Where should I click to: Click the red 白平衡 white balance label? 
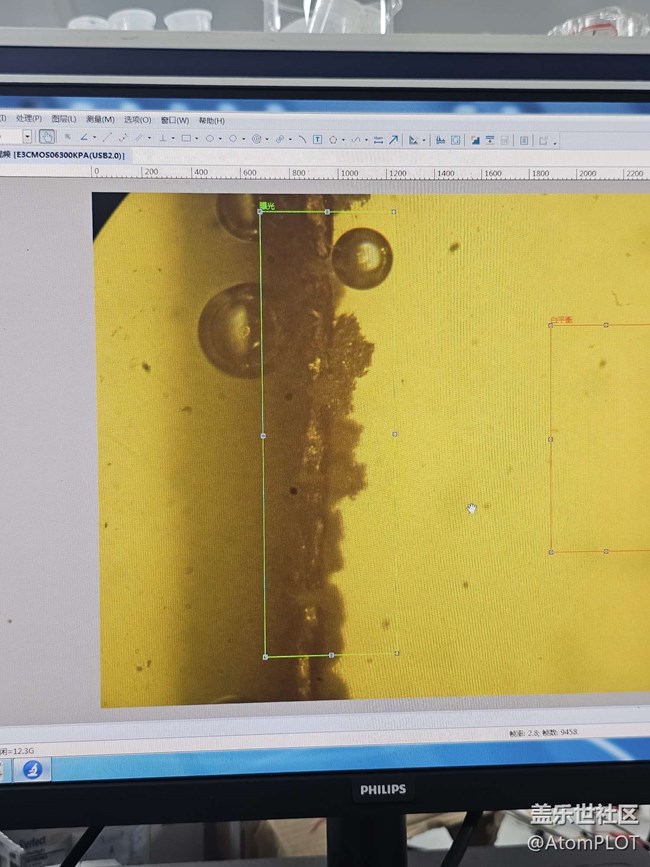(561, 321)
